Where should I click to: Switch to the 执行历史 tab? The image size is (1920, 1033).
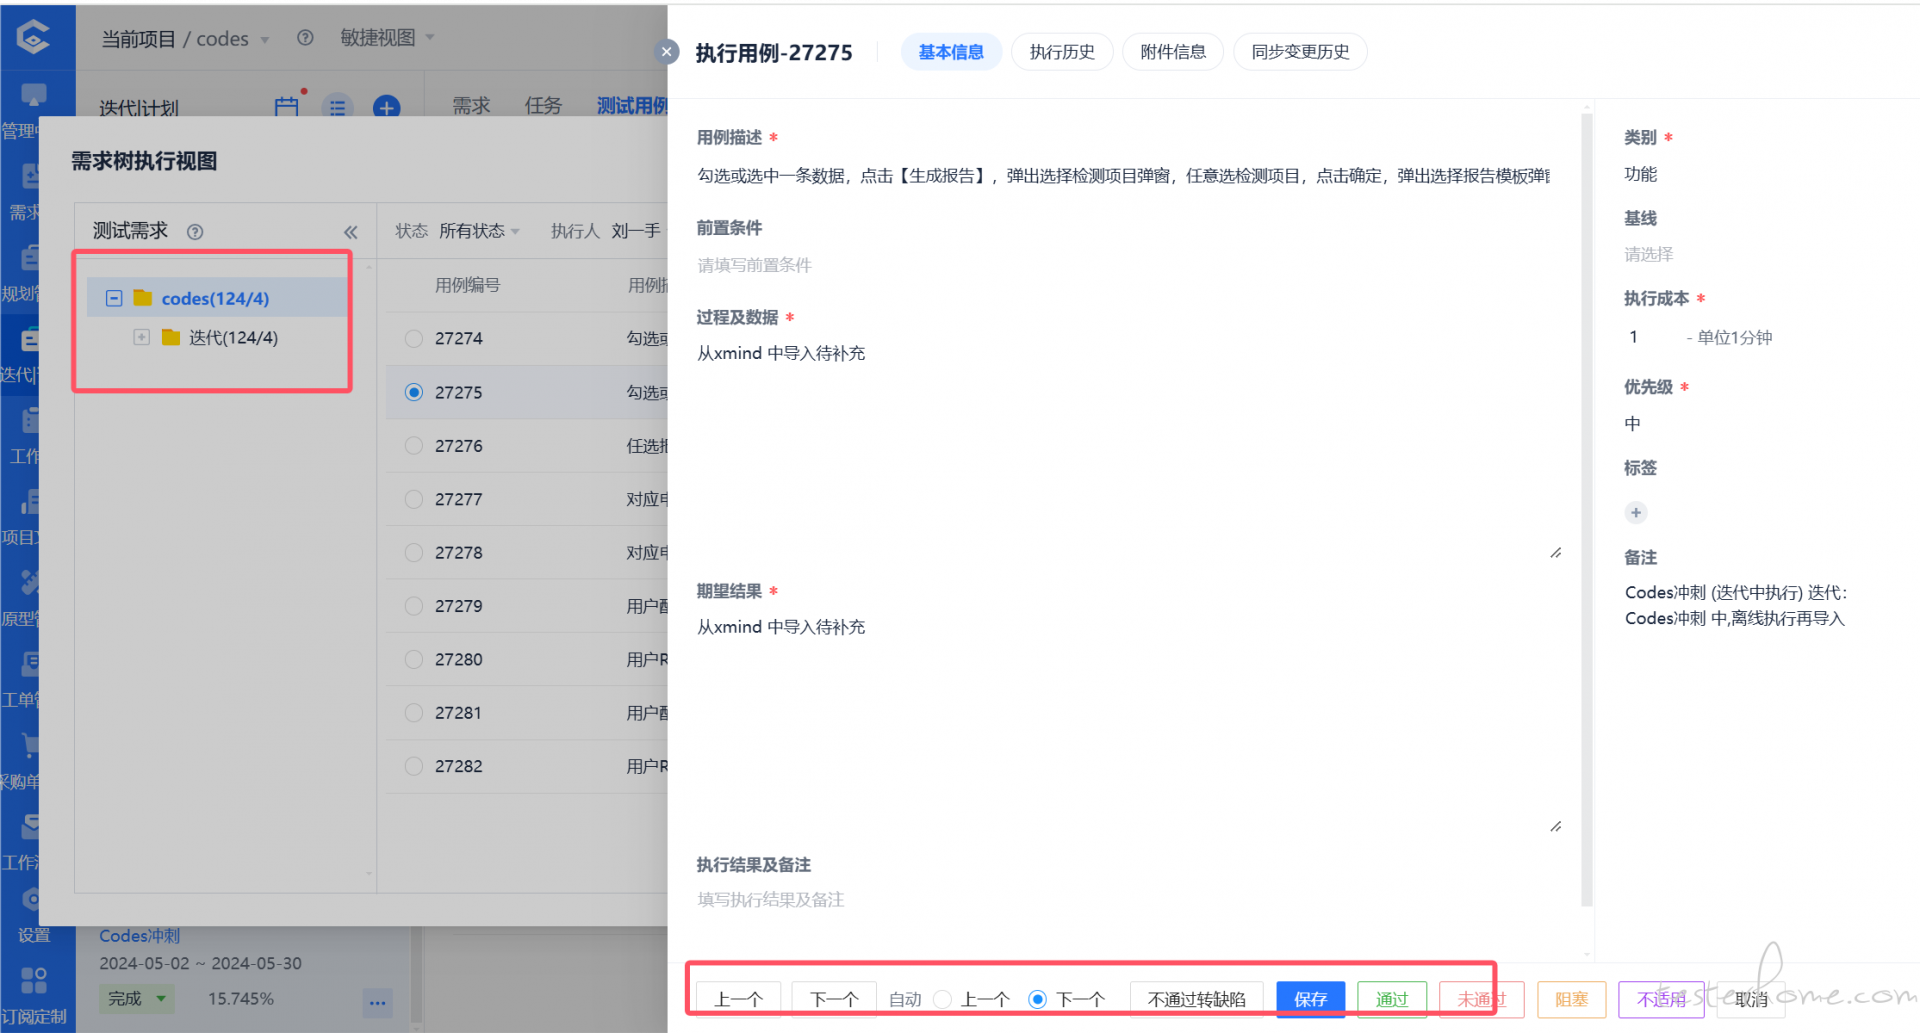coord(1062,52)
